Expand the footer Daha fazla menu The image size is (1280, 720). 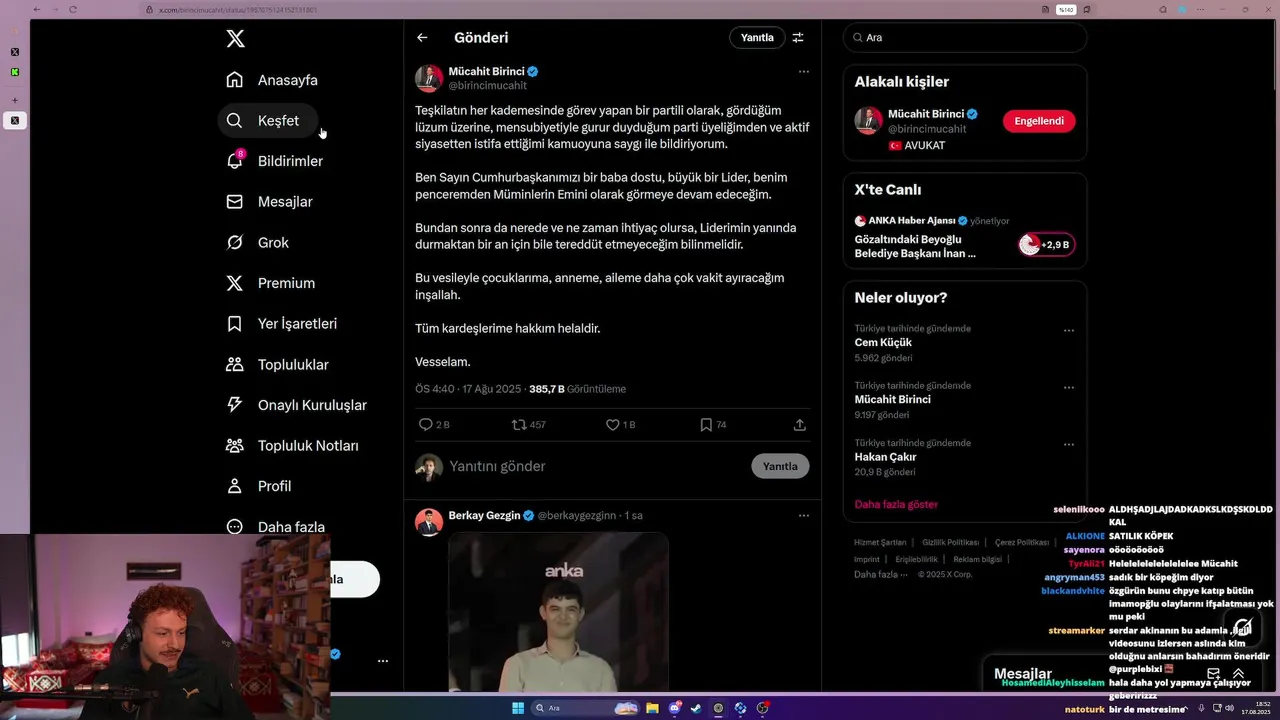click(881, 575)
